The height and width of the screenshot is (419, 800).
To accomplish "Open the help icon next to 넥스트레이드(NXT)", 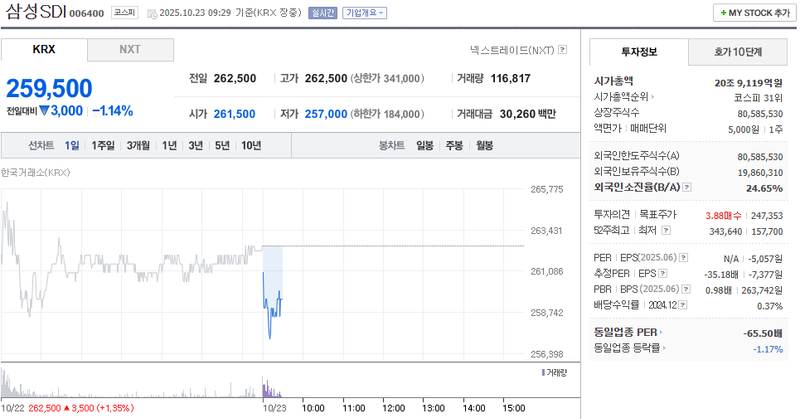I will point(562,50).
